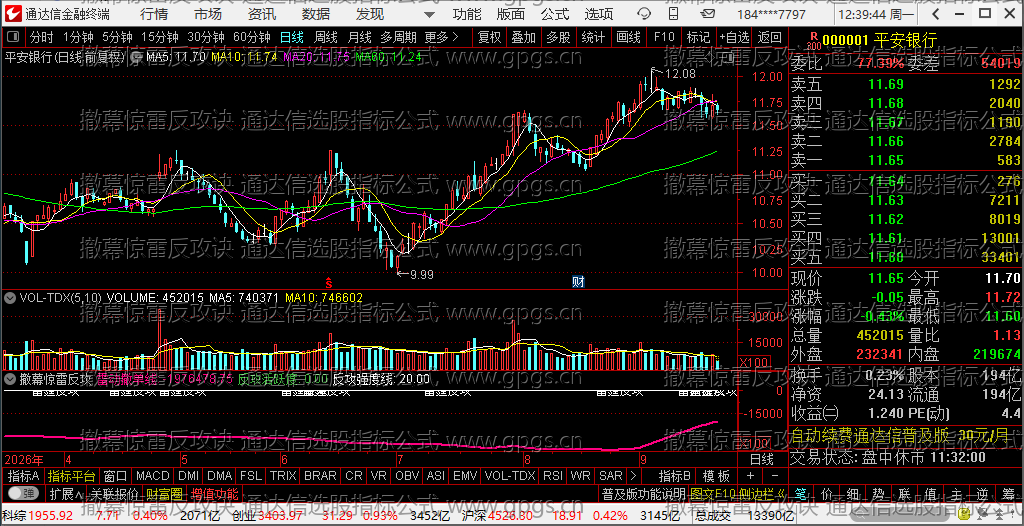Toggle 叠加 overlay mode
Image resolution: width=1024 pixels, height=526 pixels.
(x=524, y=37)
